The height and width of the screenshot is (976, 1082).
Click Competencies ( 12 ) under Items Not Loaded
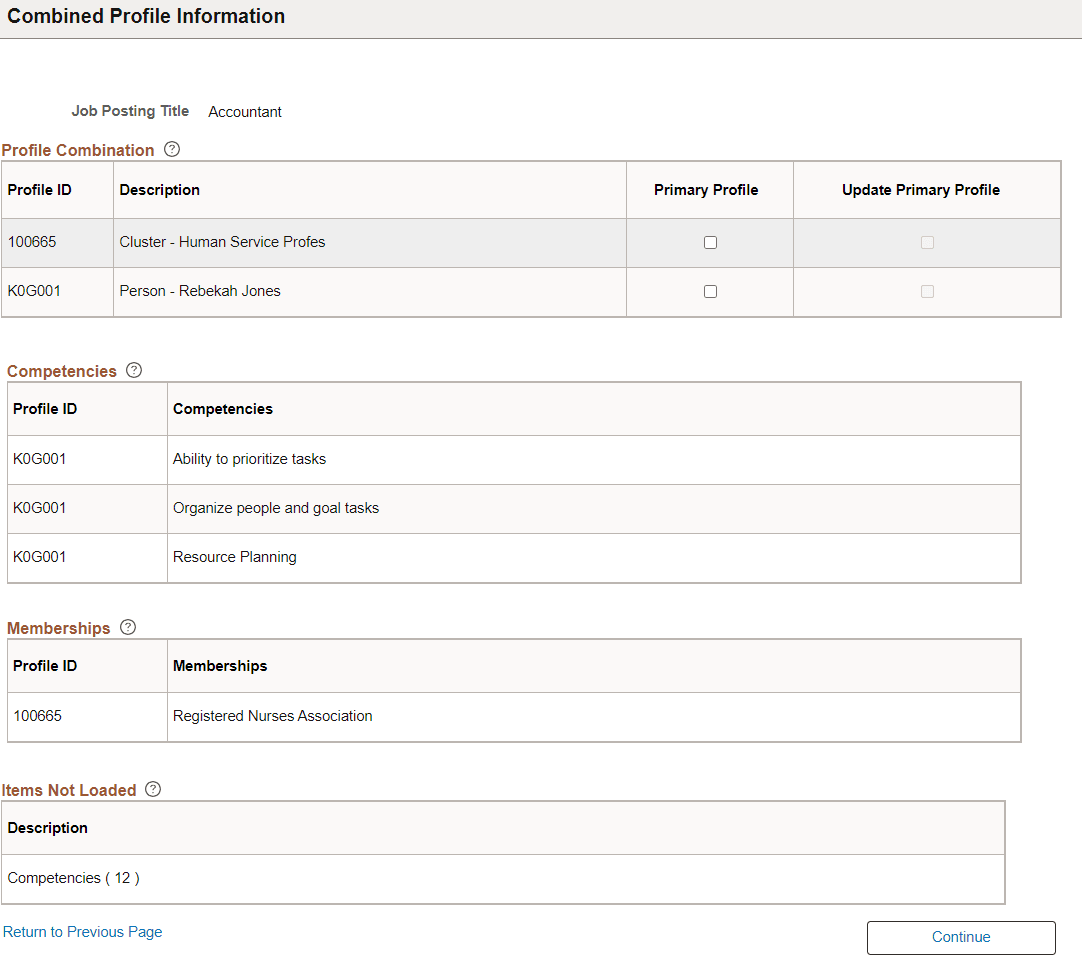tap(74, 878)
